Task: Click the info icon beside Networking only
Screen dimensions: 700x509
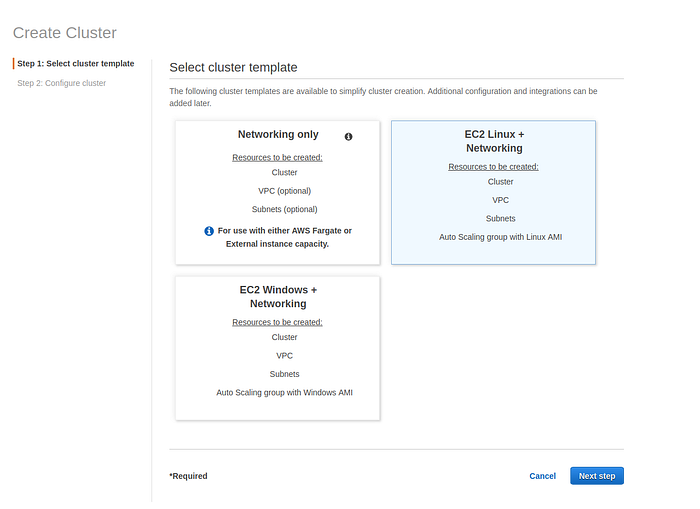Action: [x=348, y=137]
